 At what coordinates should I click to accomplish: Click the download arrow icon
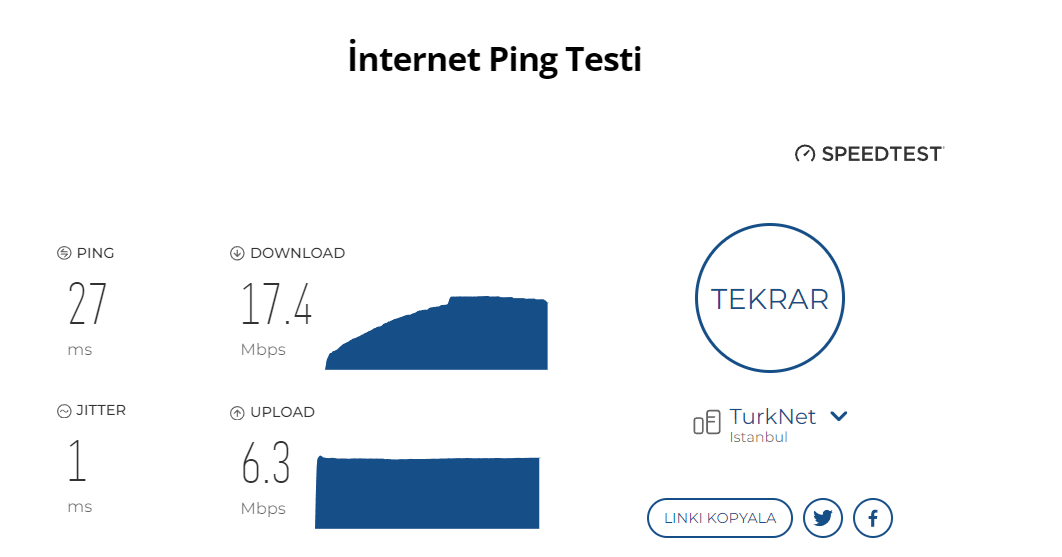[x=237, y=253]
